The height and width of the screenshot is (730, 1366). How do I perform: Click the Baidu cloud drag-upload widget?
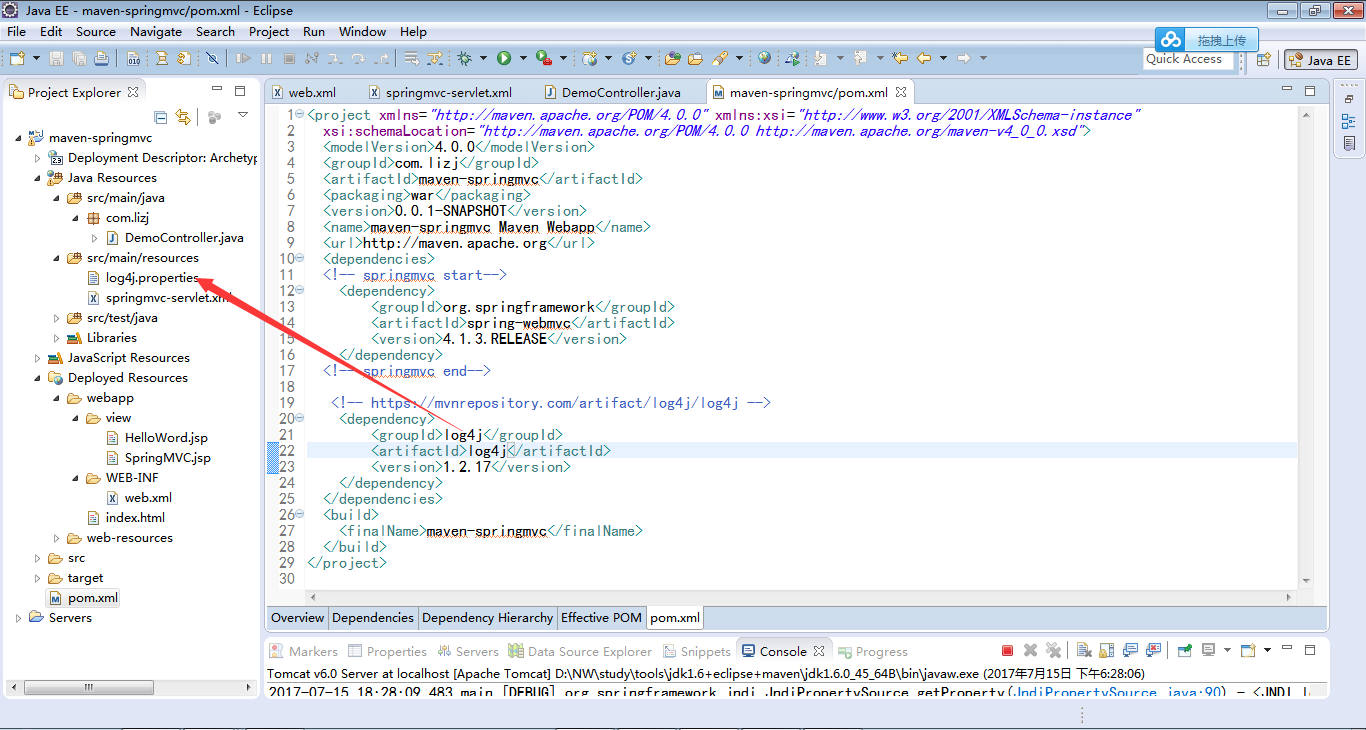(1206, 40)
